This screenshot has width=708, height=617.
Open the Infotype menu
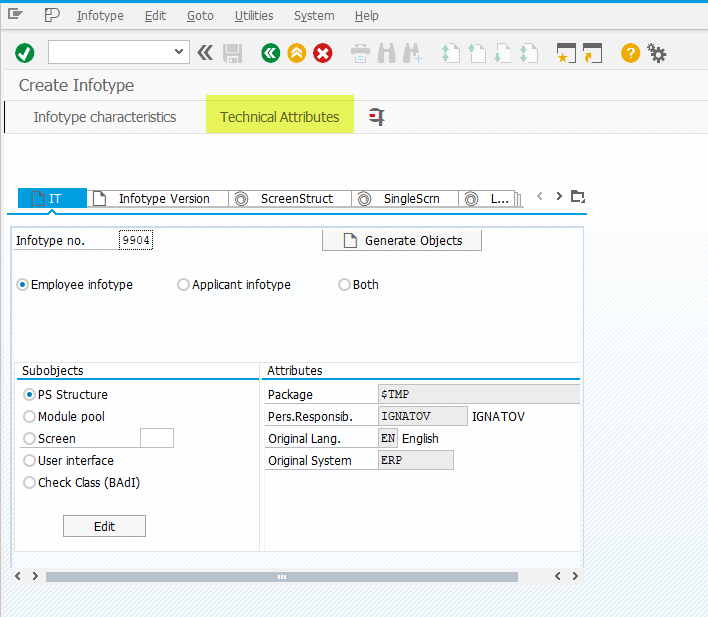pyautogui.click(x=100, y=16)
